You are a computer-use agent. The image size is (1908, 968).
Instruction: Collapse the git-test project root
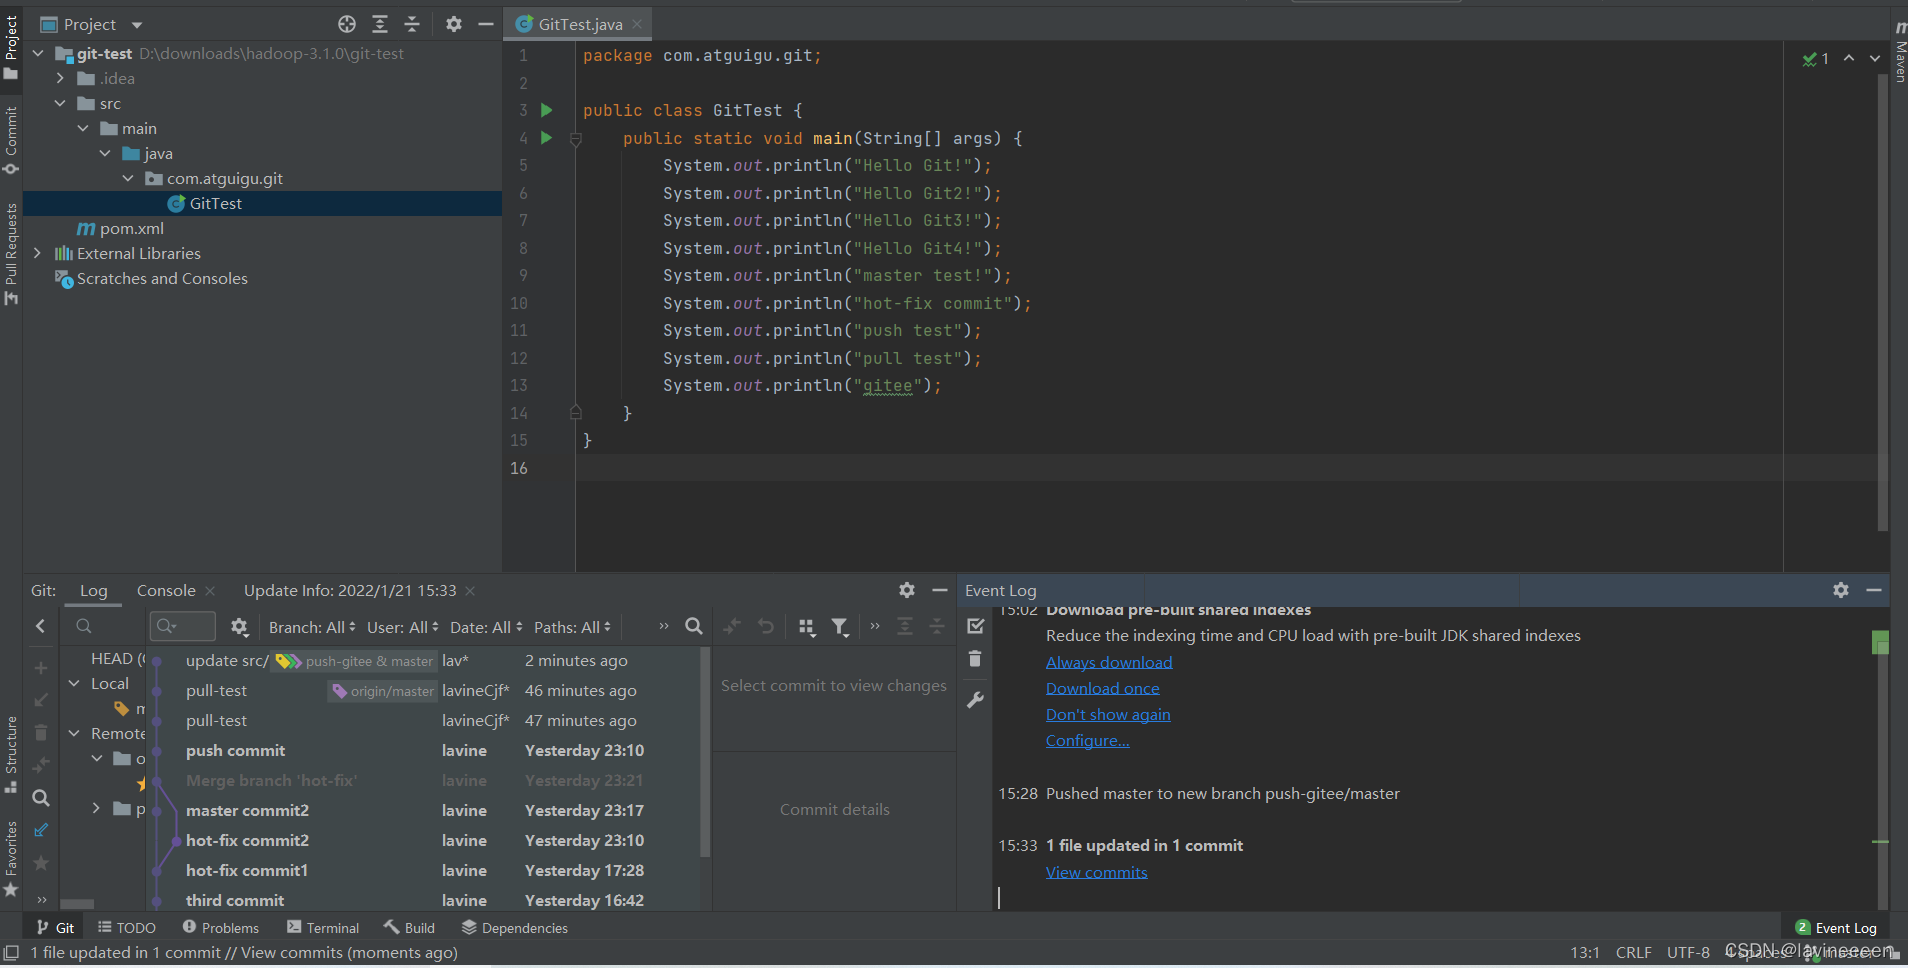pos(38,53)
